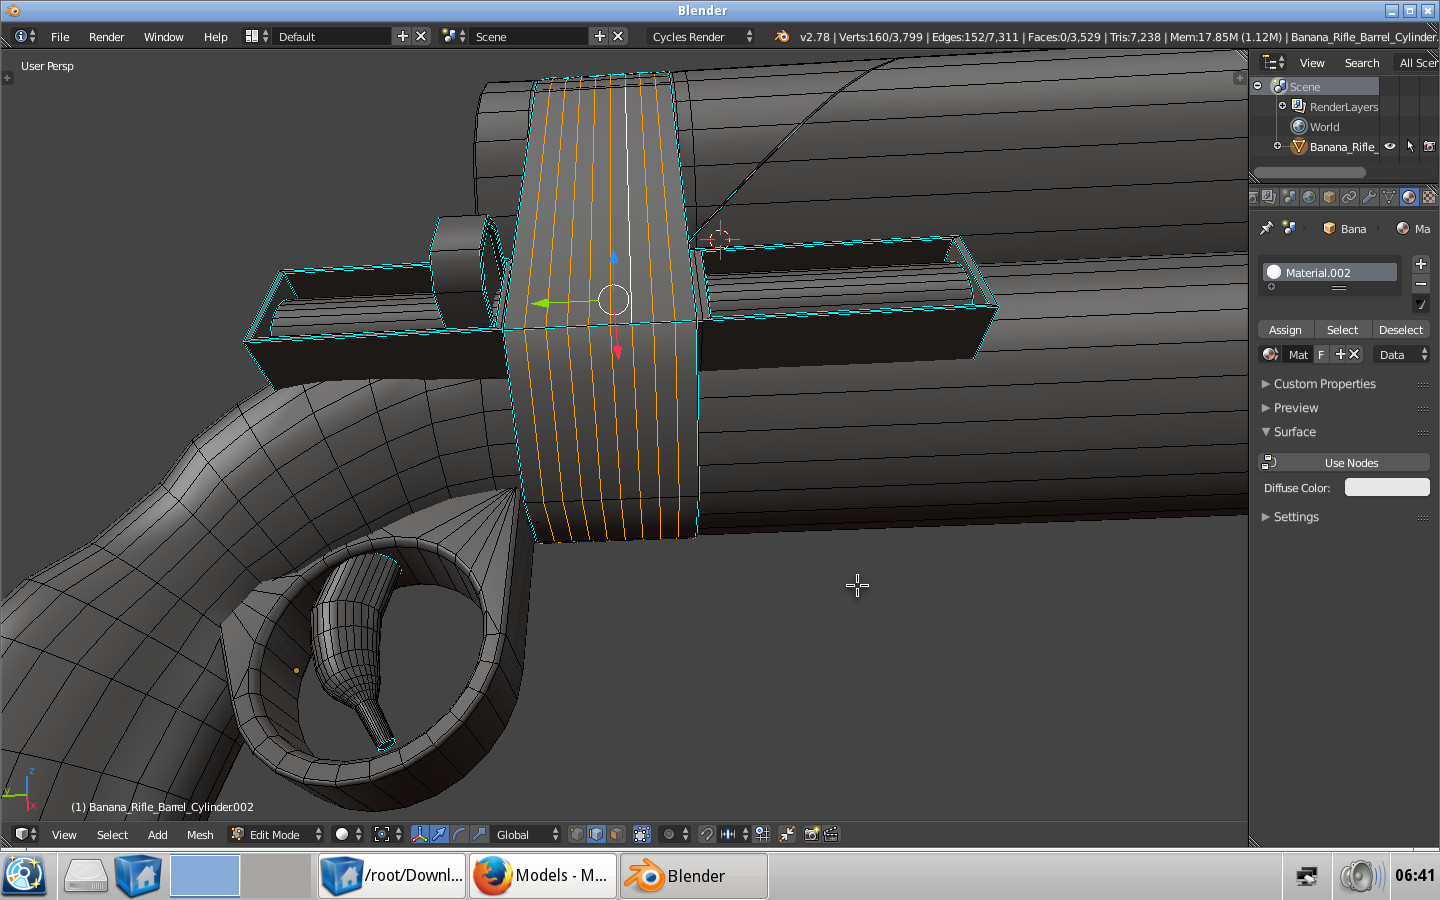Screen dimensions: 1440x900
Task: Open the Object Constraints tab (chain icon)
Action: [x=1349, y=197]
